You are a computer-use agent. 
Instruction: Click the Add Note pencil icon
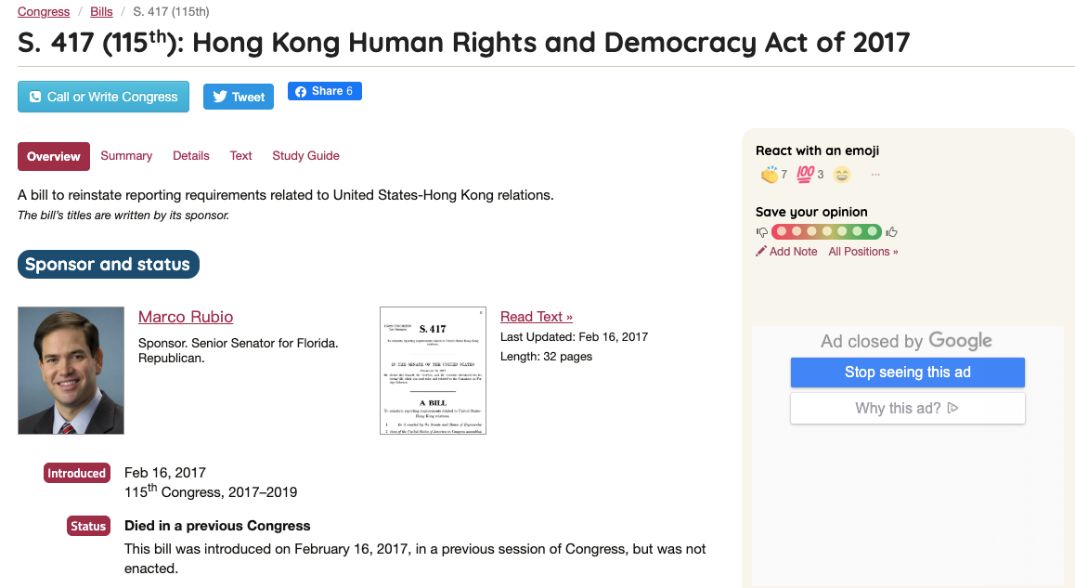[x=762, y=252]
